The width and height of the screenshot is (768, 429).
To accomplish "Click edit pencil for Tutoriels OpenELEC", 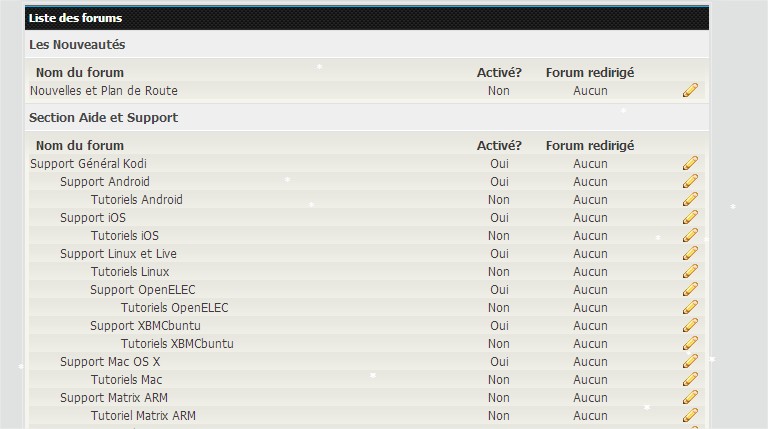I will [x=690, y=307].
